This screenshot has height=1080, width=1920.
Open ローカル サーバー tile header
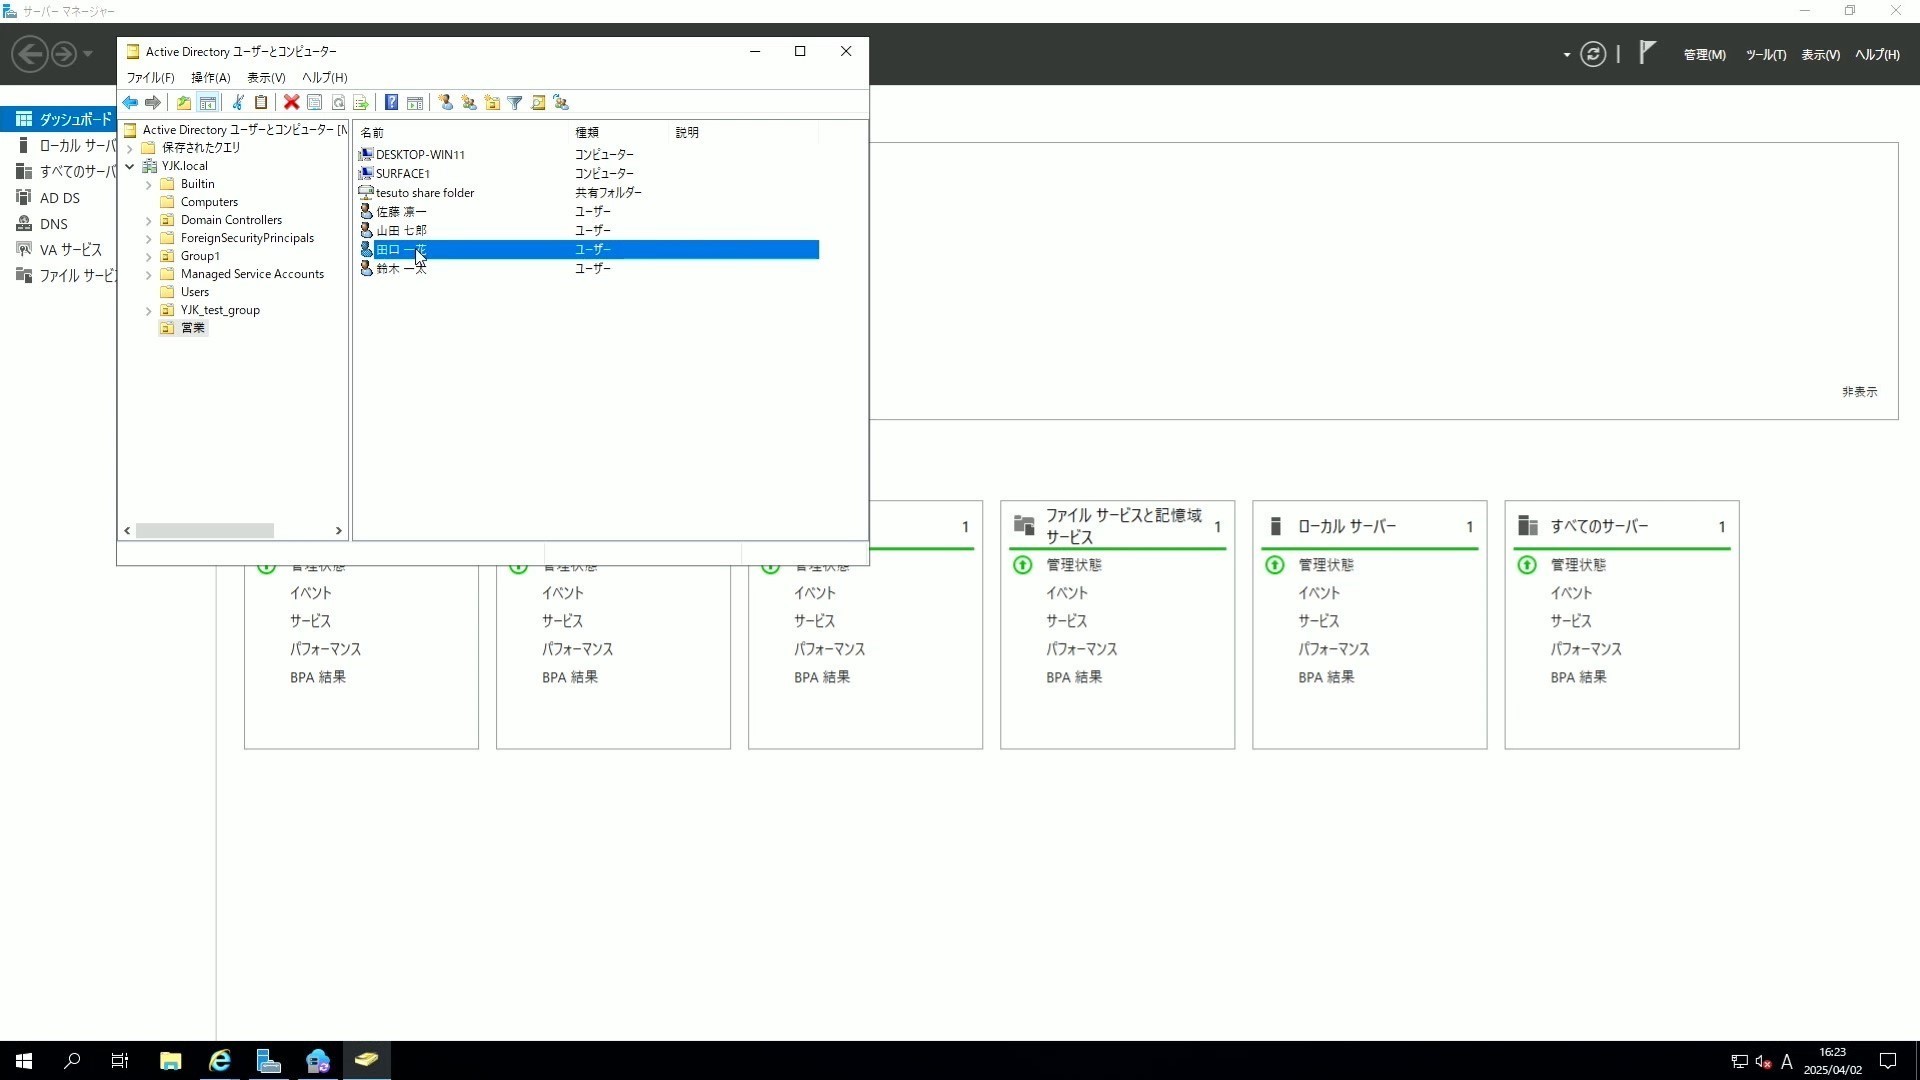click(1346, 526)
